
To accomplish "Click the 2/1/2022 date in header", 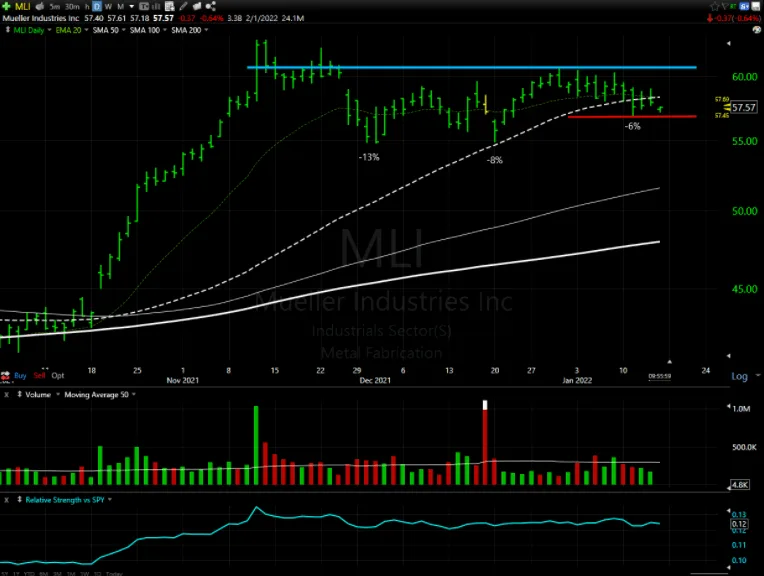I will [x=262, y=19].
